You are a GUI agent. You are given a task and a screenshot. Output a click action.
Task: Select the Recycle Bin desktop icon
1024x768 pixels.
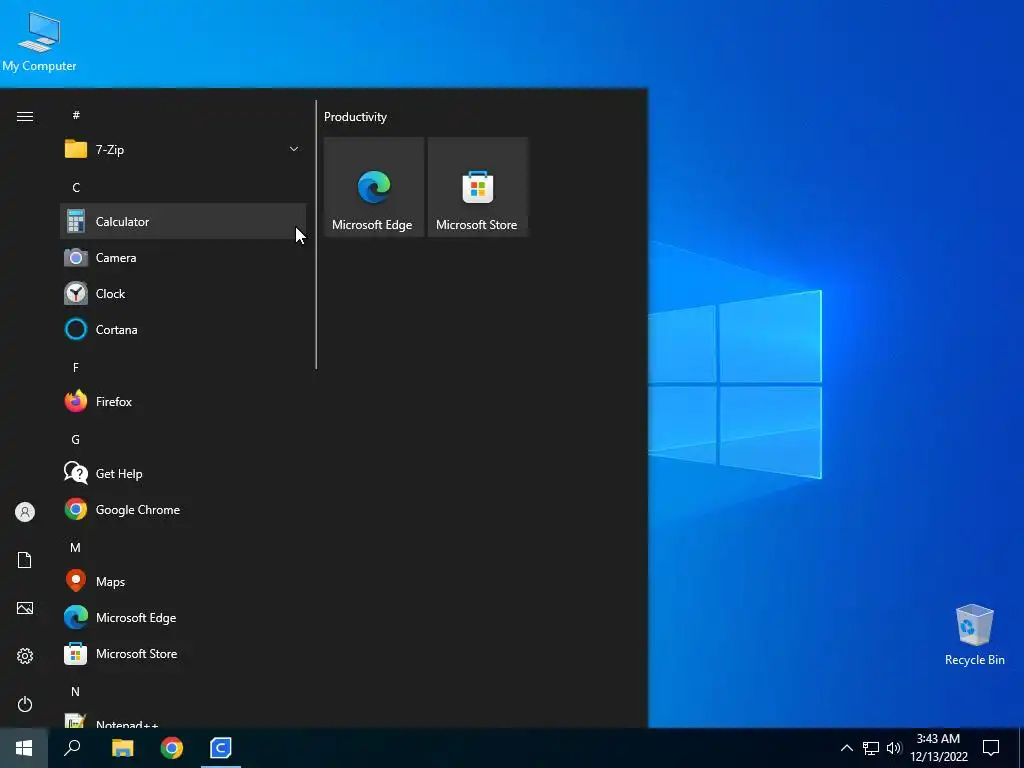click(x=974, y=634)
